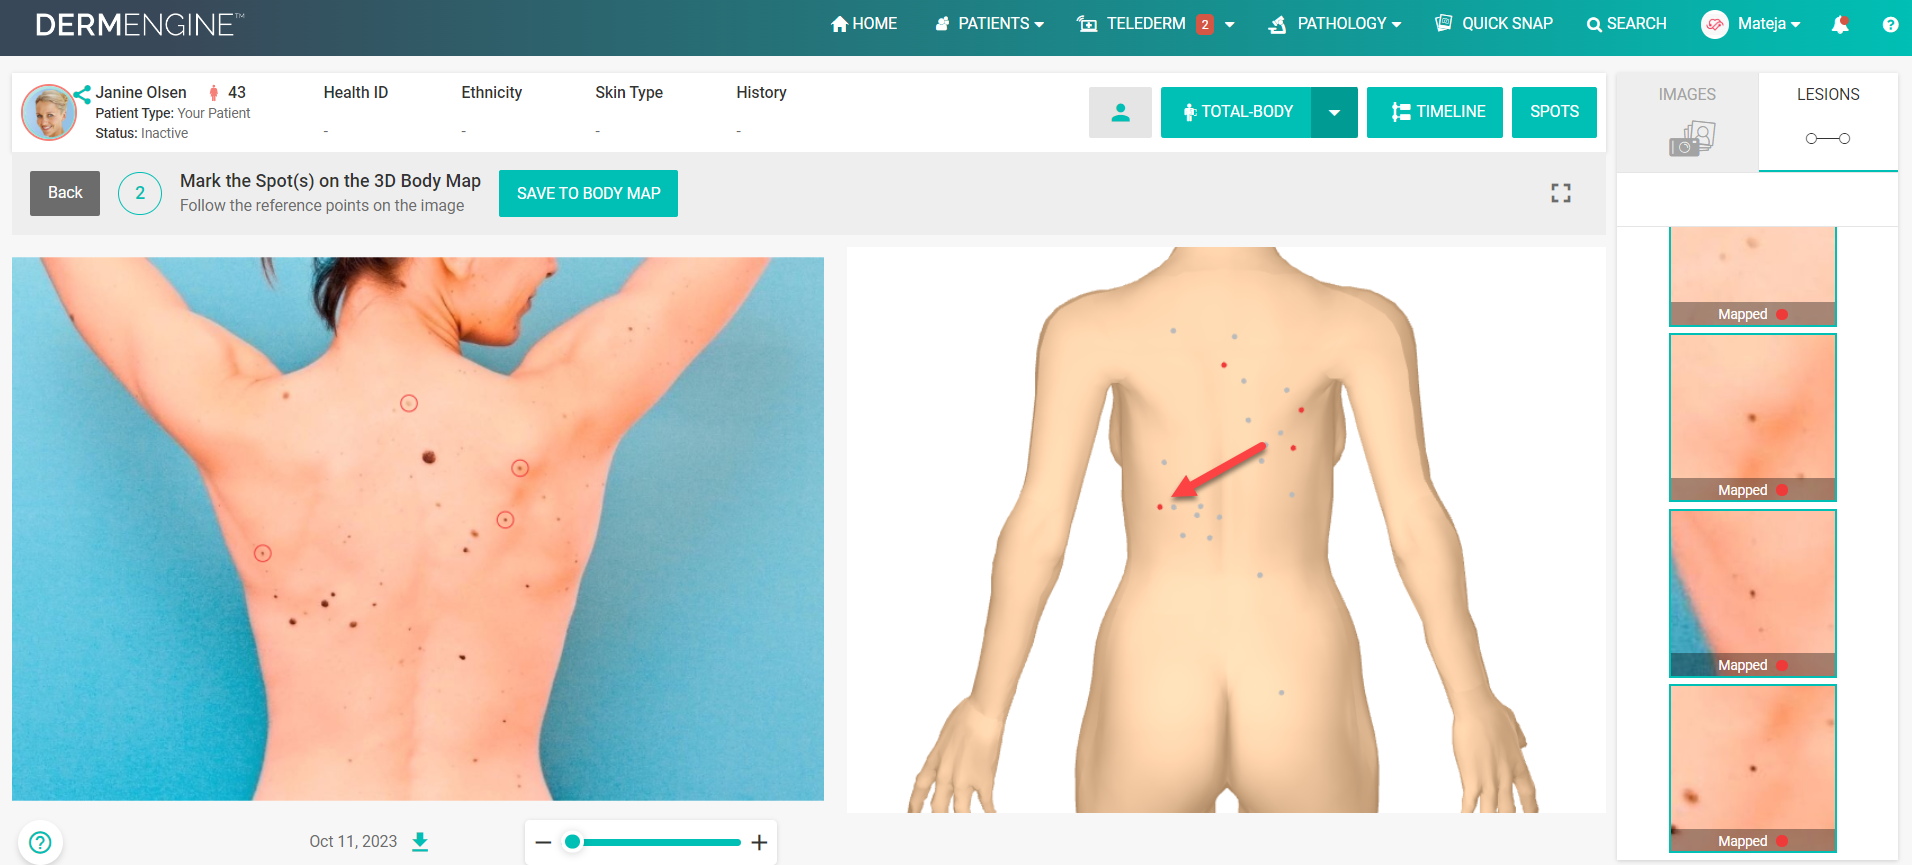Open the help circle at bottom left

[40, 842]
